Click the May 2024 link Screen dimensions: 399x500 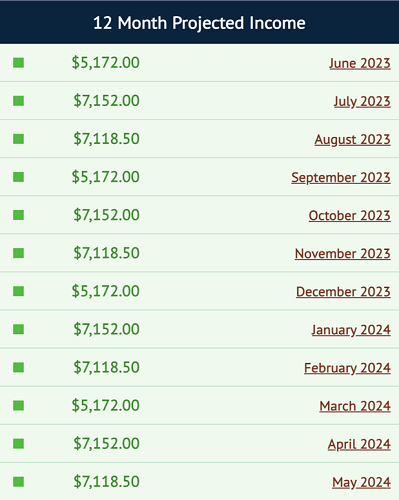click(x=361, y=482)
